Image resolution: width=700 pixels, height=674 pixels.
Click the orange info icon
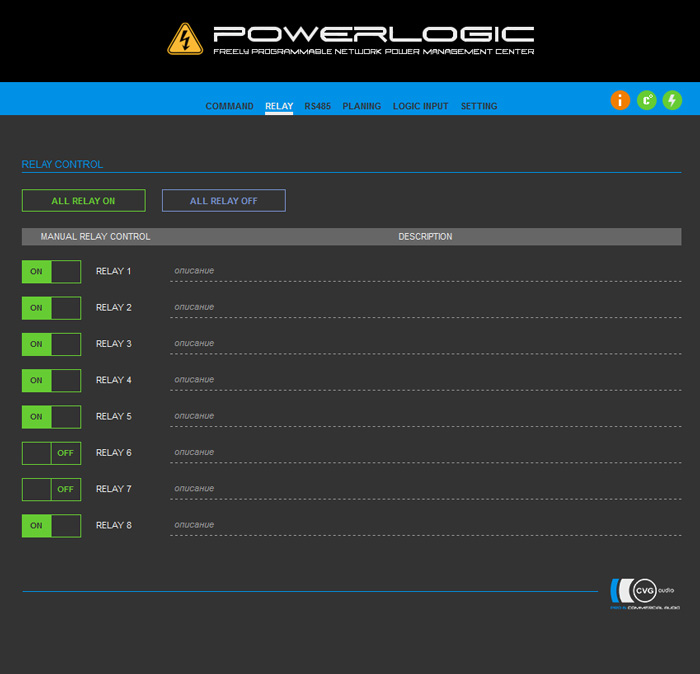[620, 100]
